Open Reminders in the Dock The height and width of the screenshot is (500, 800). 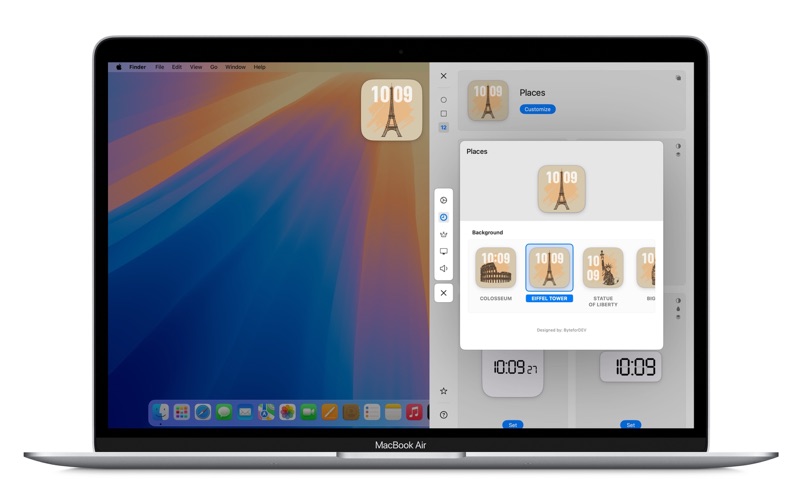click(x=372, y=412)
